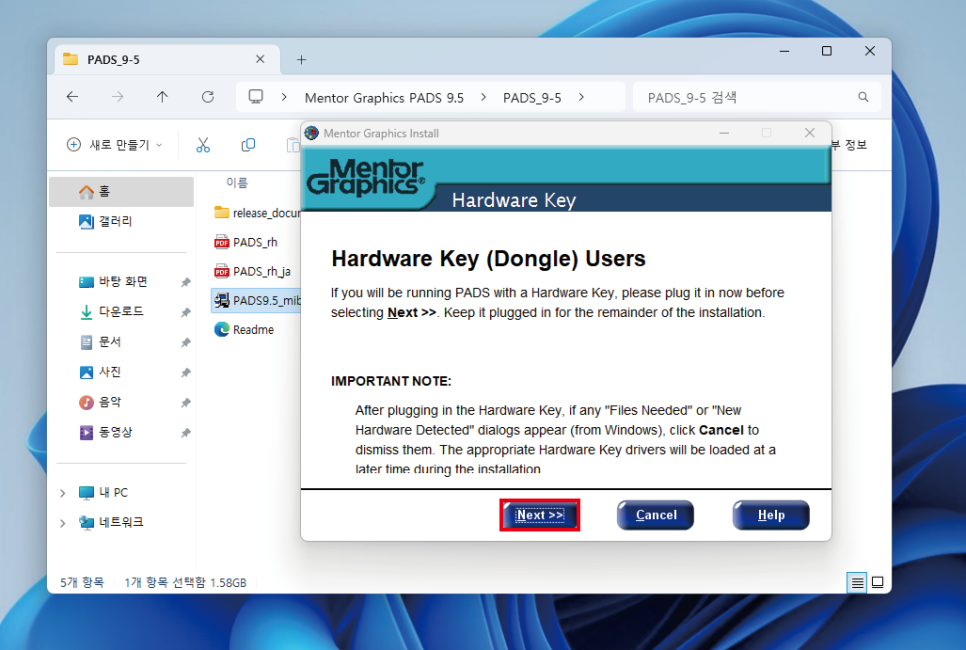Maximize the File Explorer window
966x650 pixels.
[x=827, y=51]
